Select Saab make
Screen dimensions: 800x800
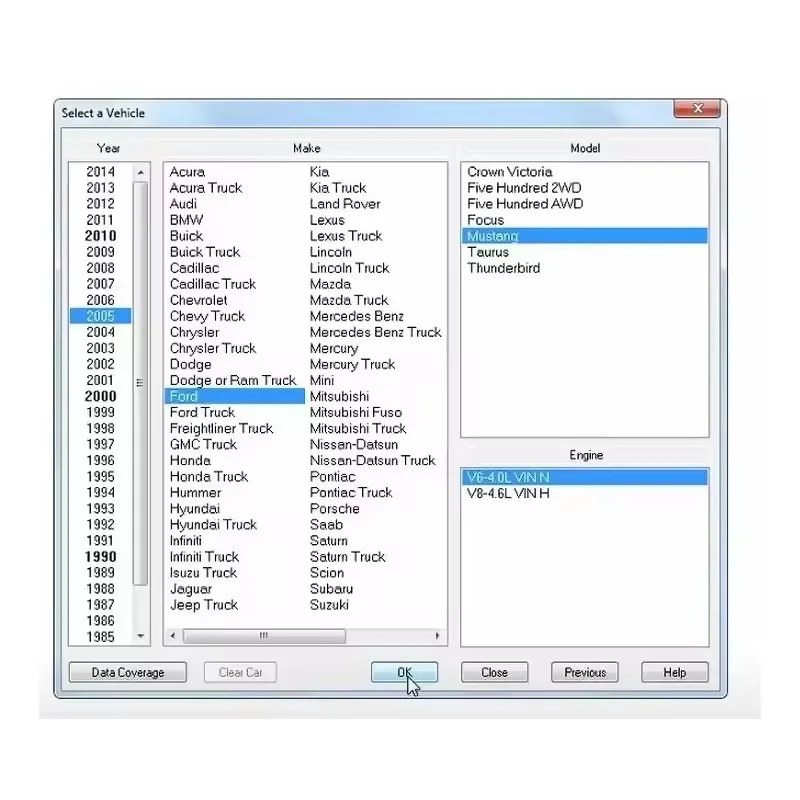[x=326, y=524]
